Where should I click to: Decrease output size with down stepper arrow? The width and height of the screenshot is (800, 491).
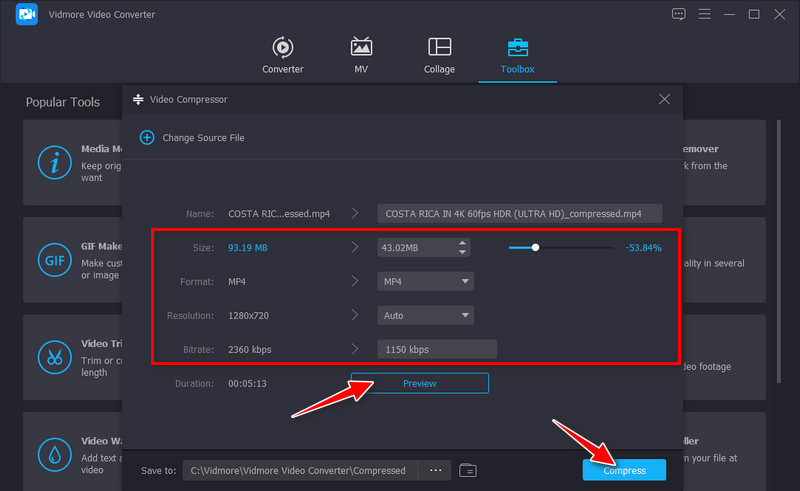(461, 252)
